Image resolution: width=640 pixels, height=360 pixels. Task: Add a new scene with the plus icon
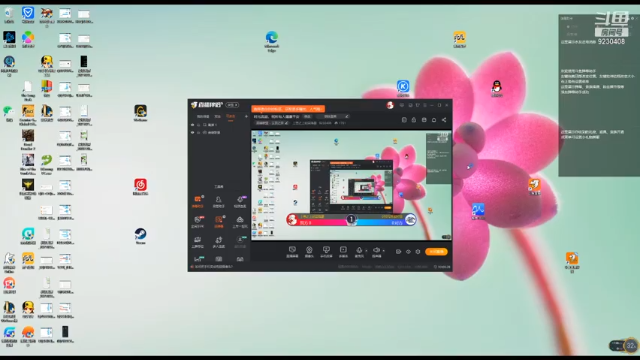[x=246, y=117]
